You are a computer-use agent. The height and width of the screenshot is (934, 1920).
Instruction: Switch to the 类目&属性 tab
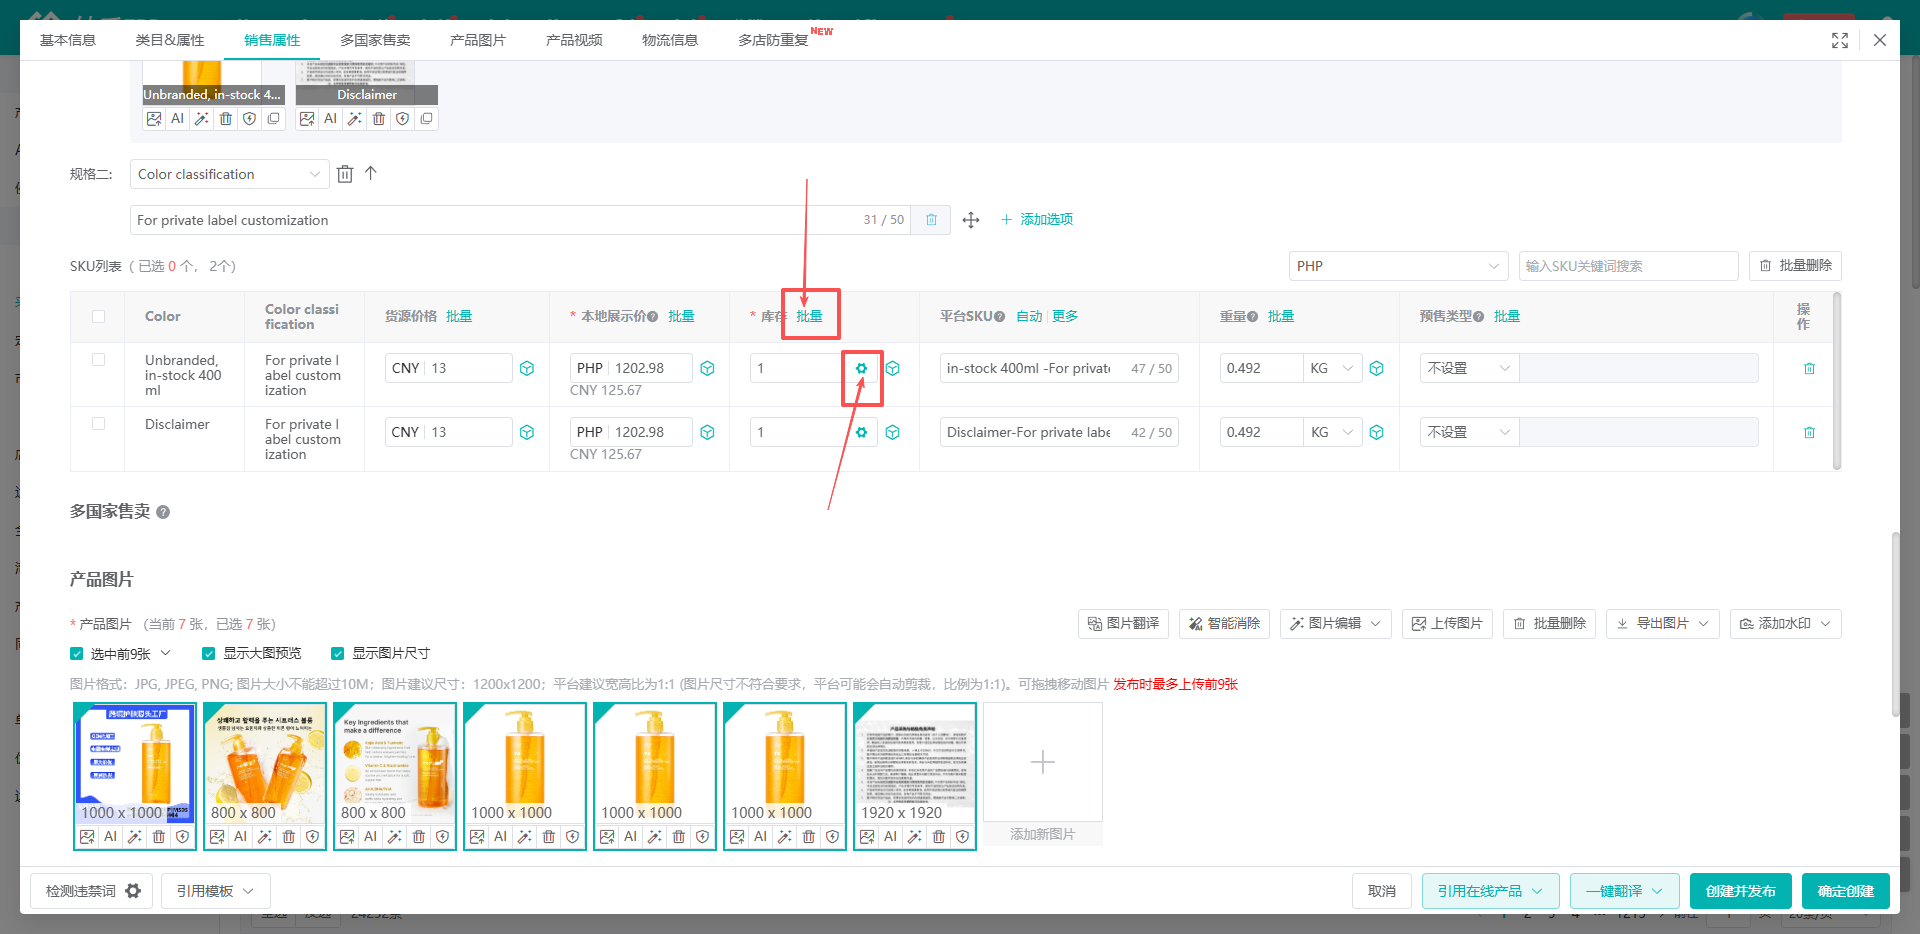[170, 40]
